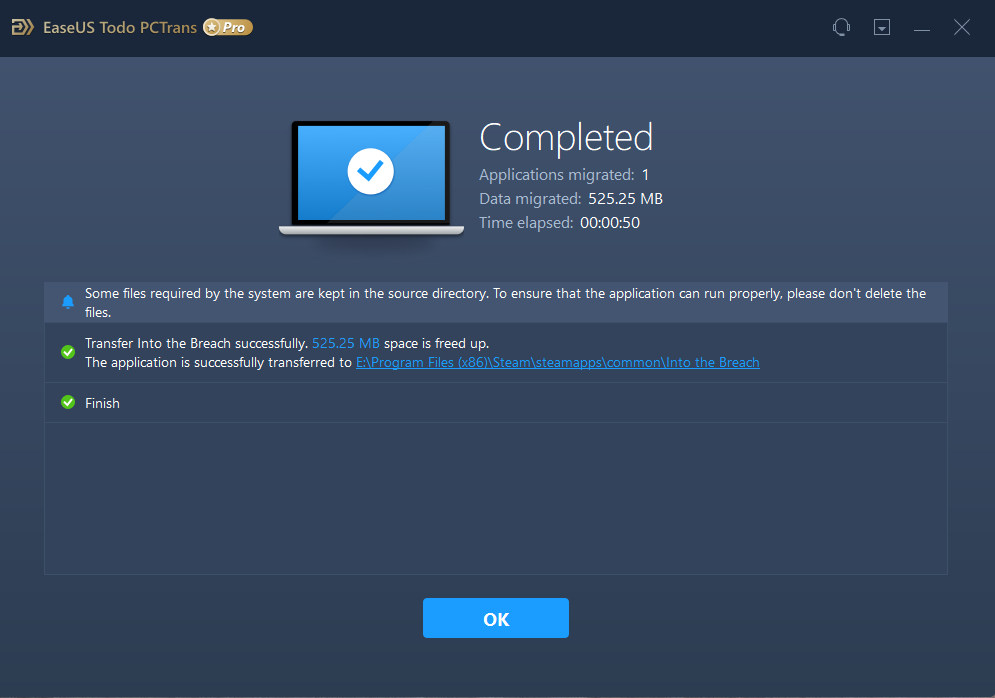The height and width of the screenshot is (698, 995).
Task: Minimize the PCTrans window
Action: click(x=922, y=29)
